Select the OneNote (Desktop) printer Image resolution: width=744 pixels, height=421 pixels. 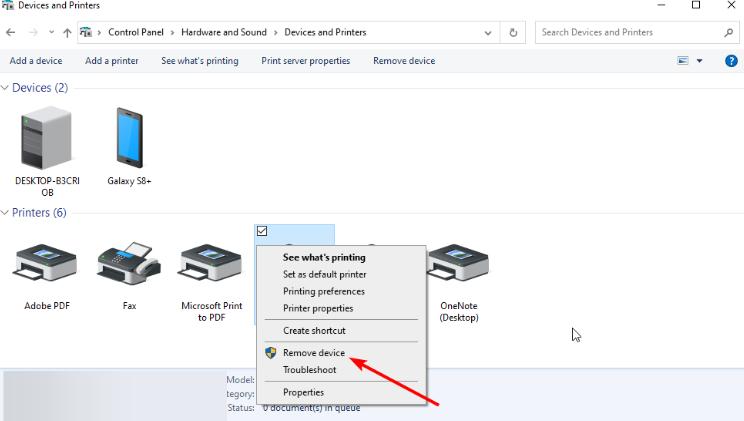(459, 282)
